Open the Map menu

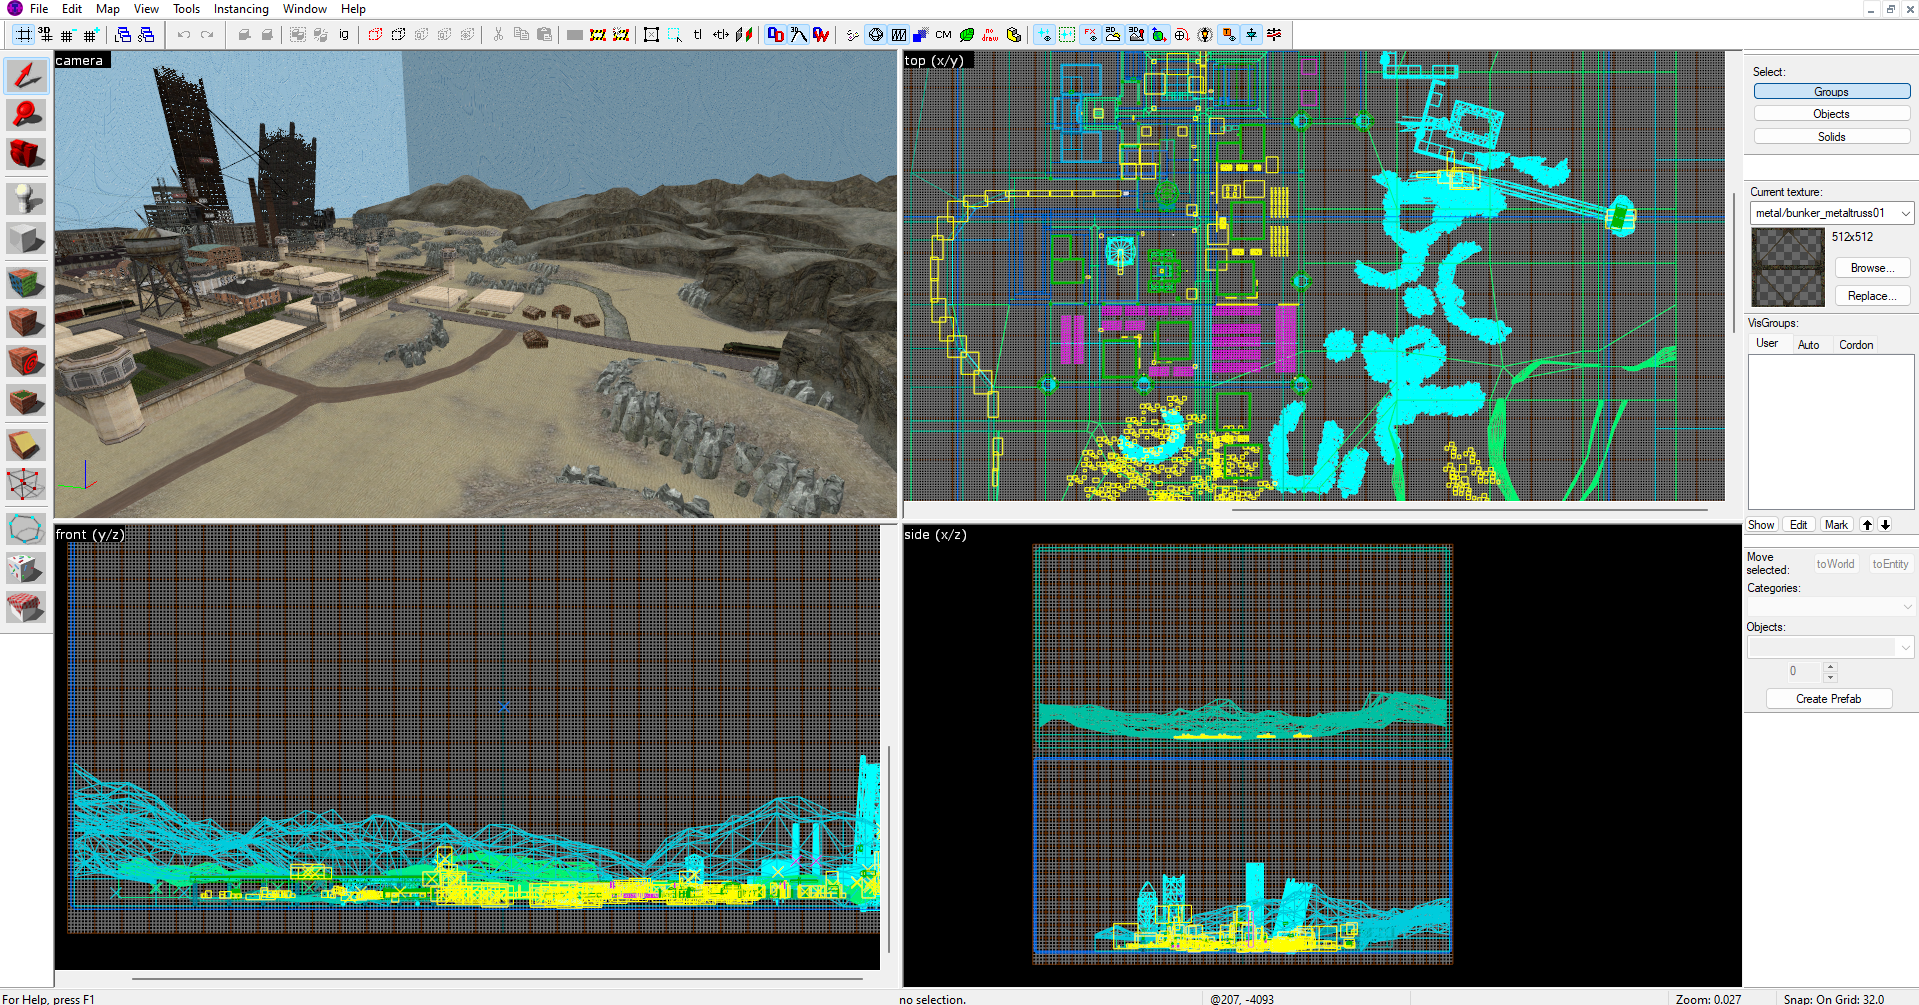pos(108,9)
